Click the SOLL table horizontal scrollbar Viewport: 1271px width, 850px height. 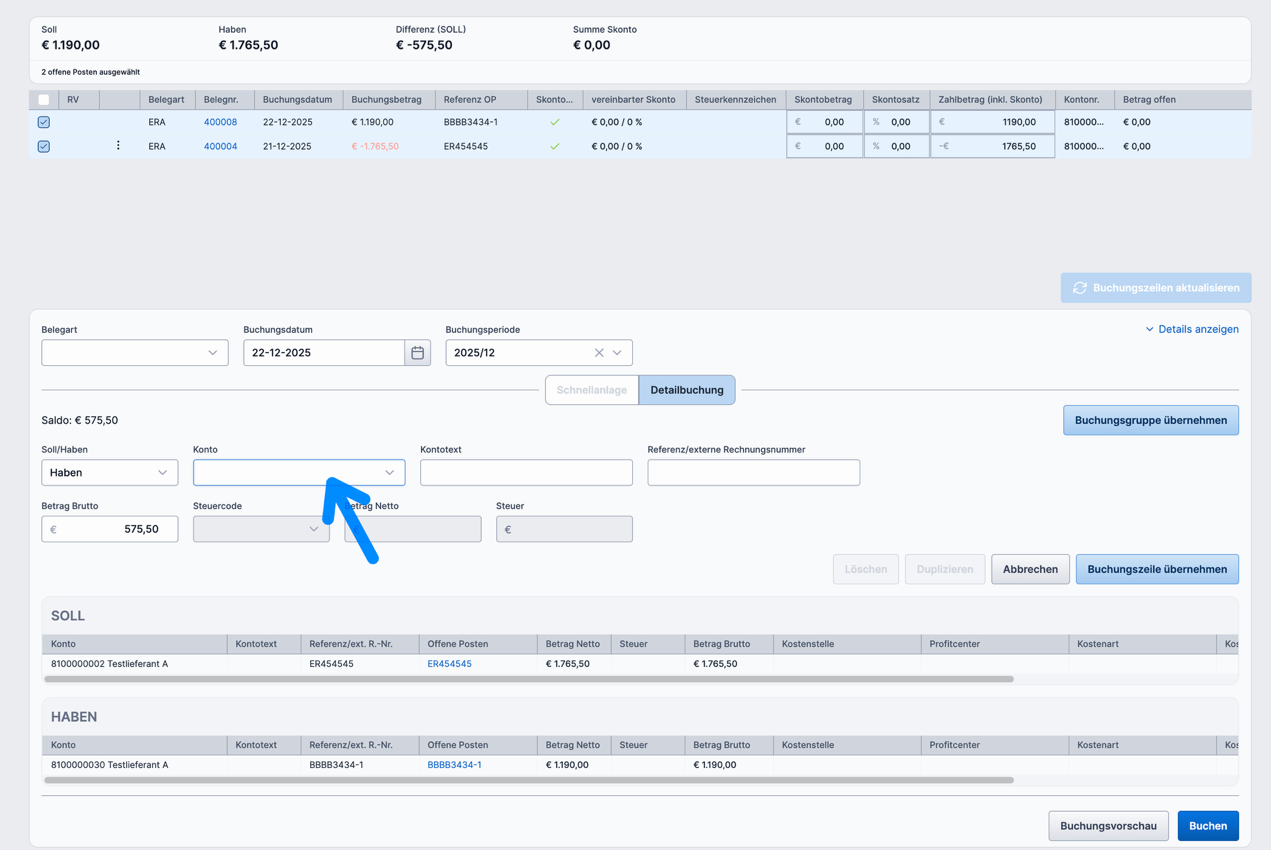(x=529, y=679)
